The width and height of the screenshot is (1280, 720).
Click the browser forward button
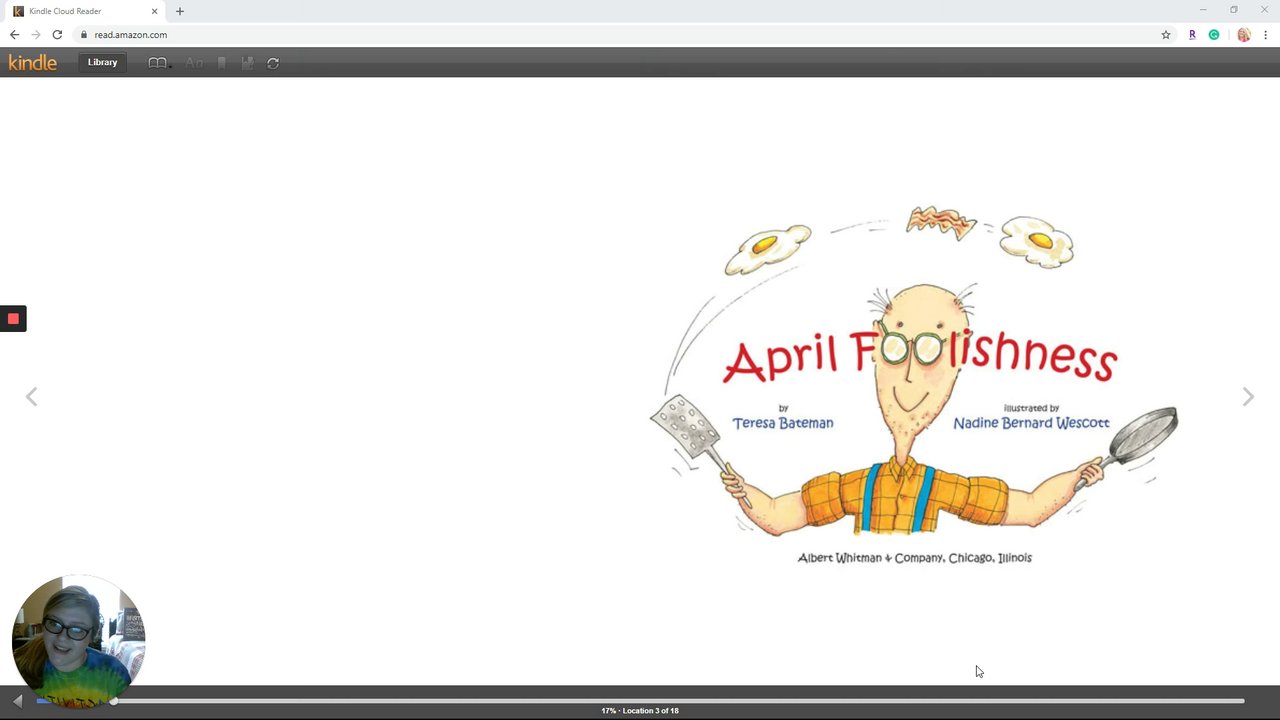point(36,34)
